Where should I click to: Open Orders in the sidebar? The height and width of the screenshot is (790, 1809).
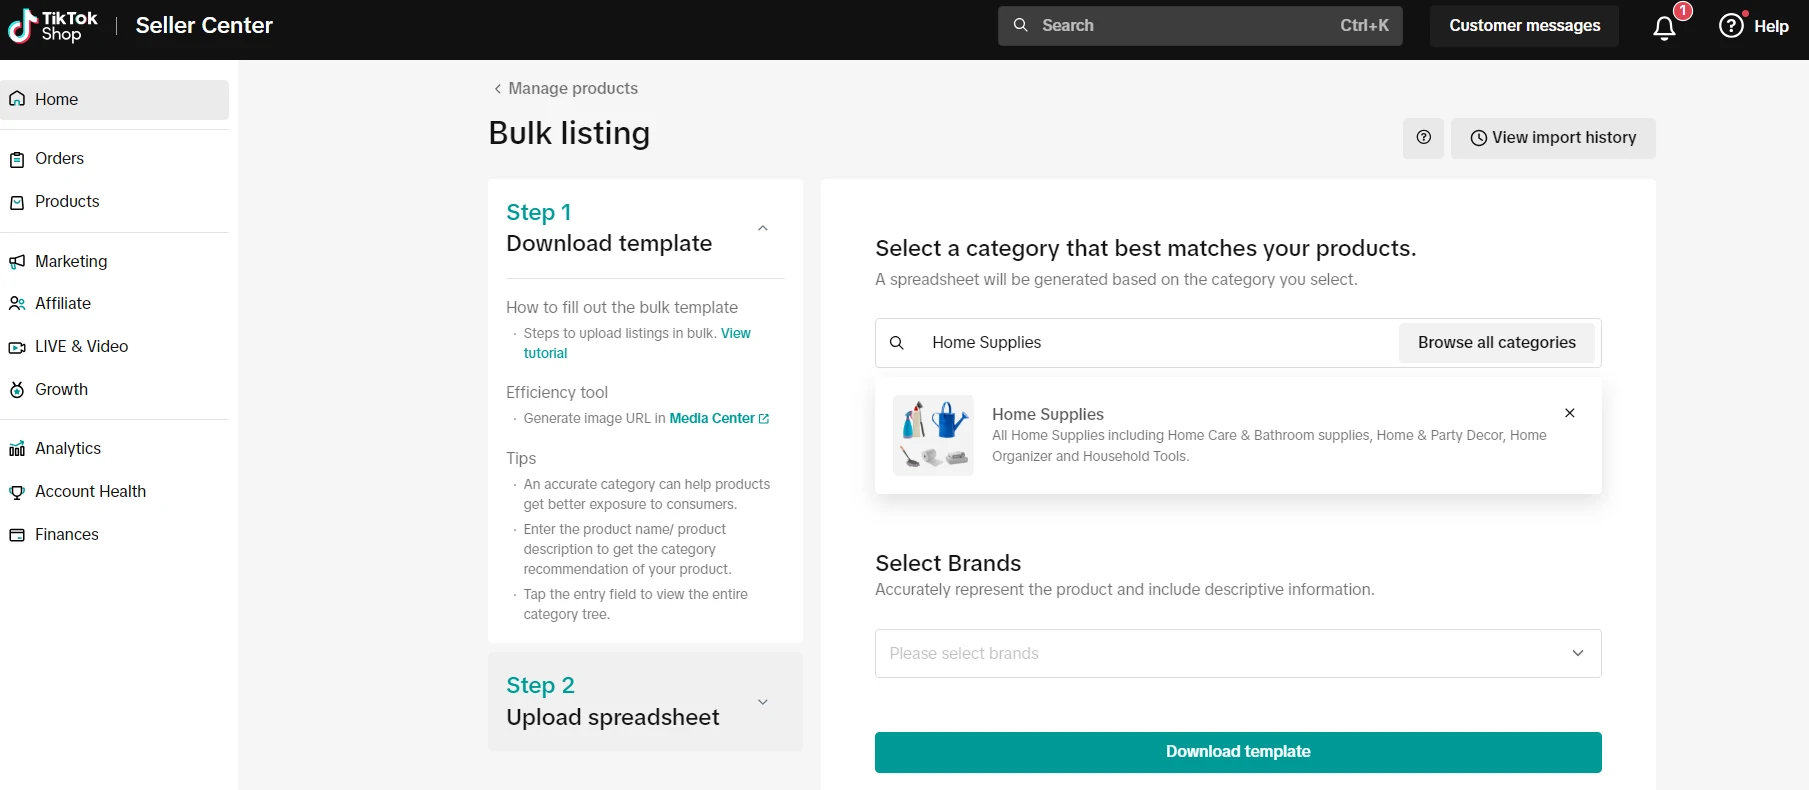(59, 159)
